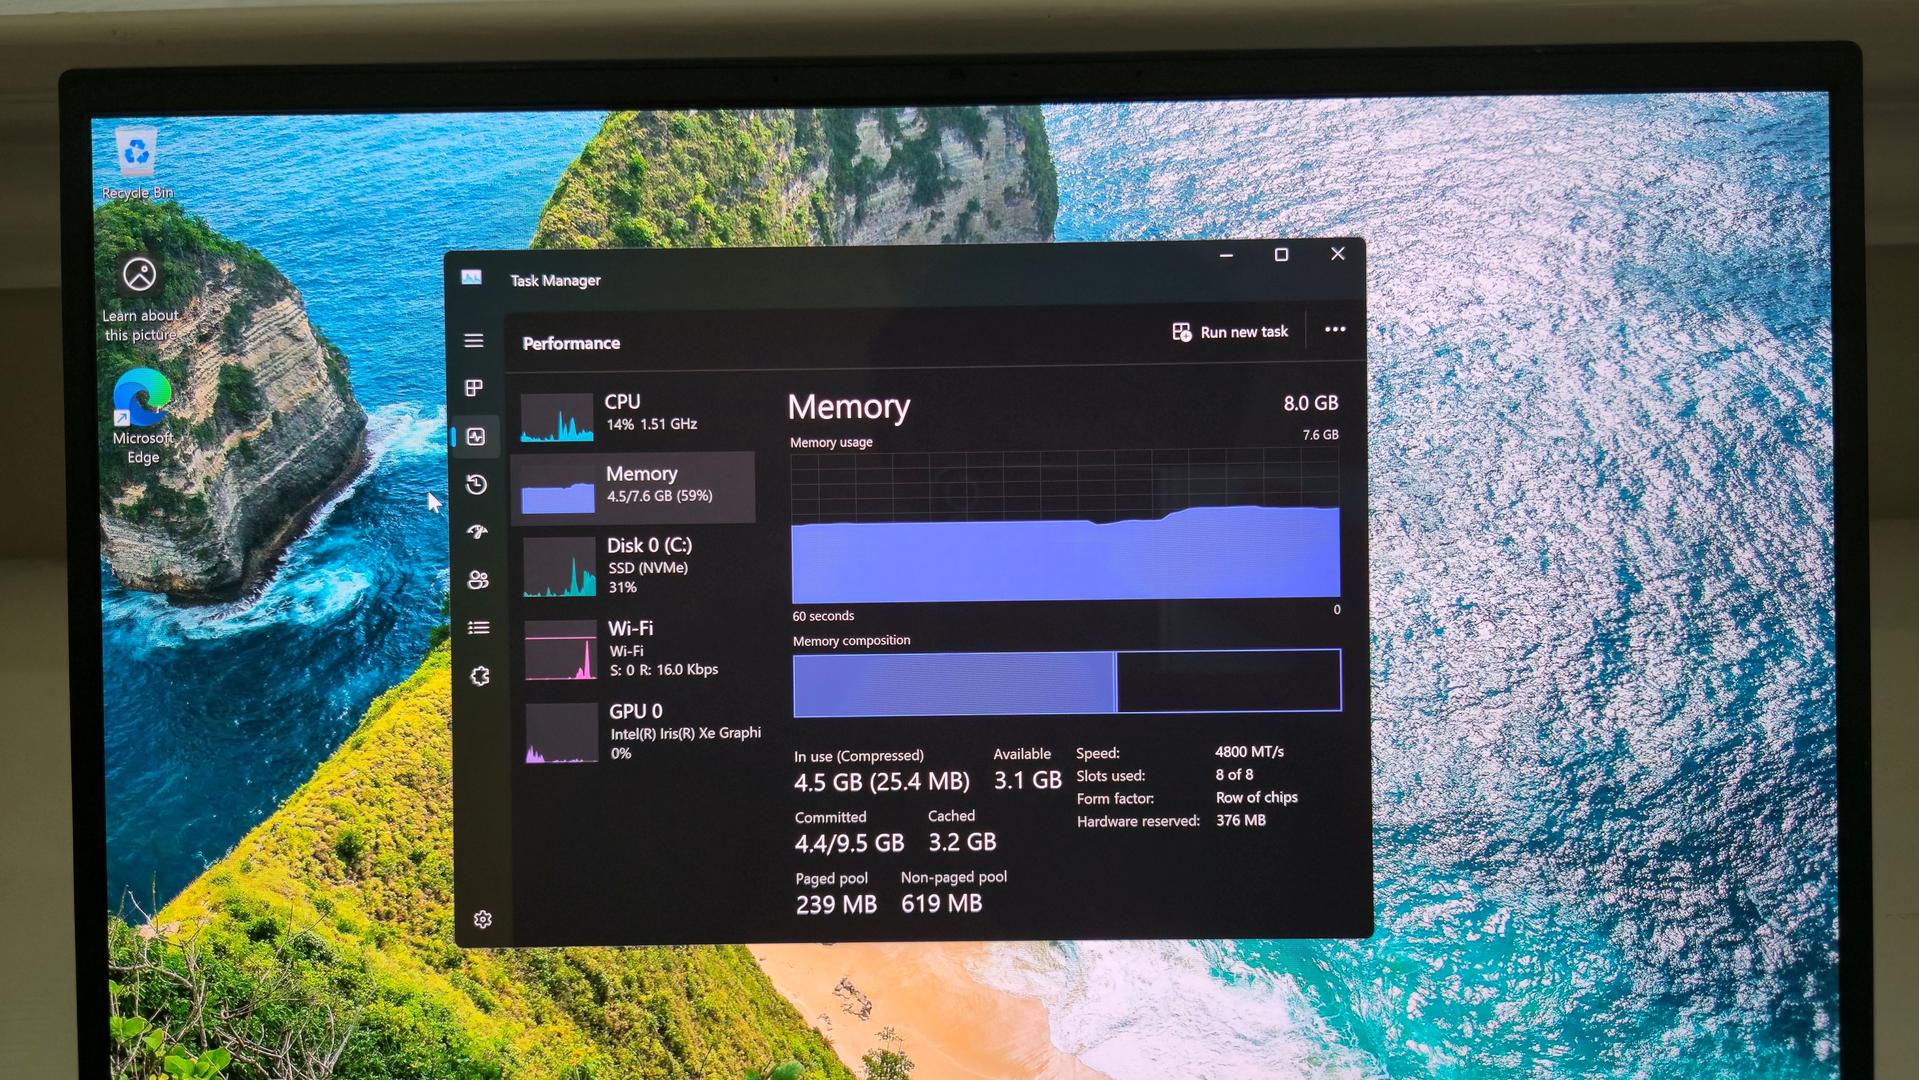Select the Wi-Fi performance item

[640, 649]
